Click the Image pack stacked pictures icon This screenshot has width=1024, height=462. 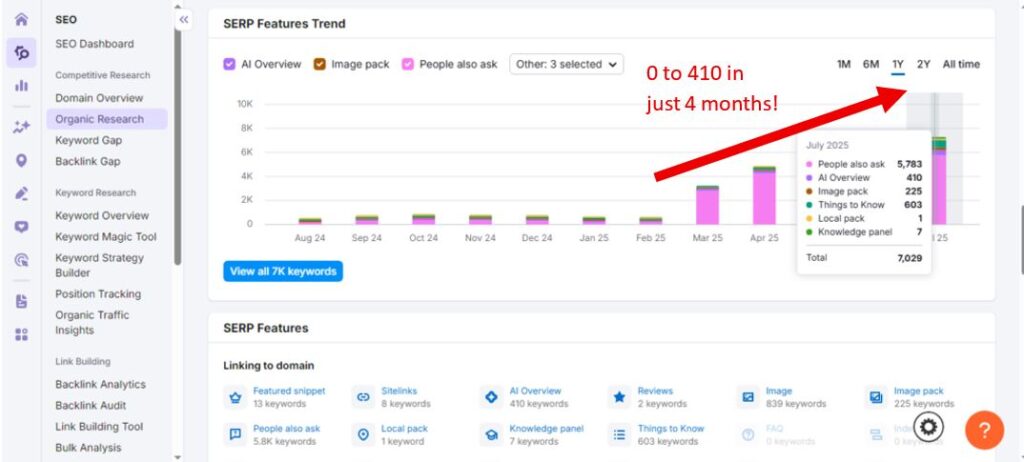click(x=876, y=397)
